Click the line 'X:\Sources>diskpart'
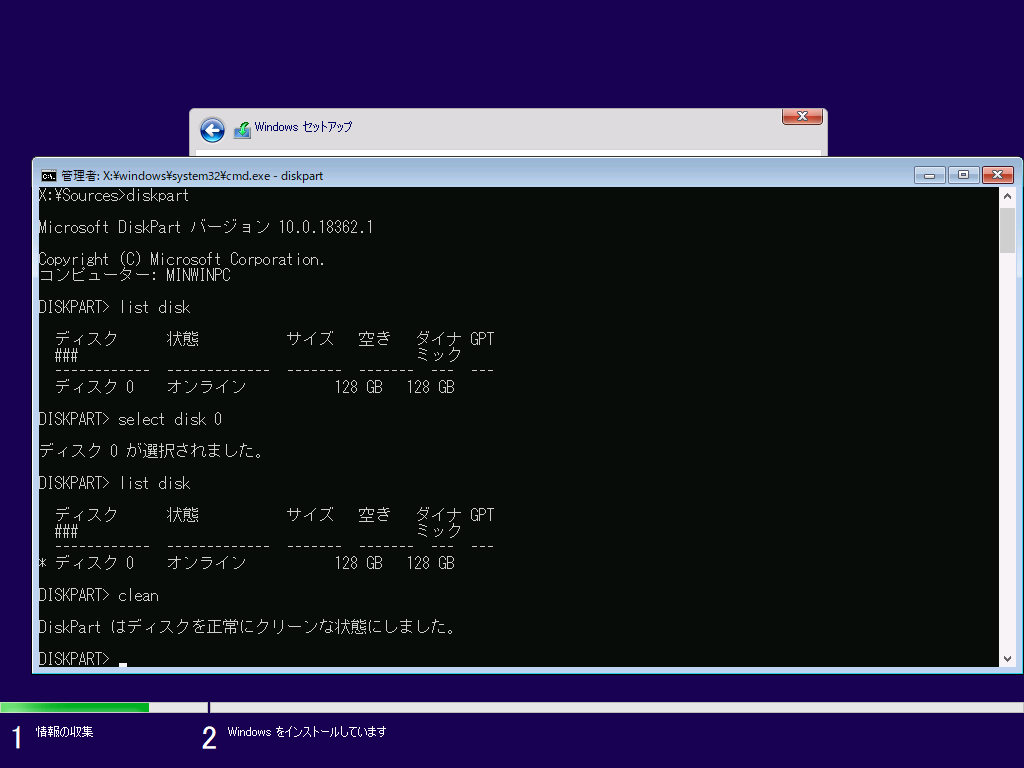The width and height of the screenshot is (1024, 768). coord(114,195)
